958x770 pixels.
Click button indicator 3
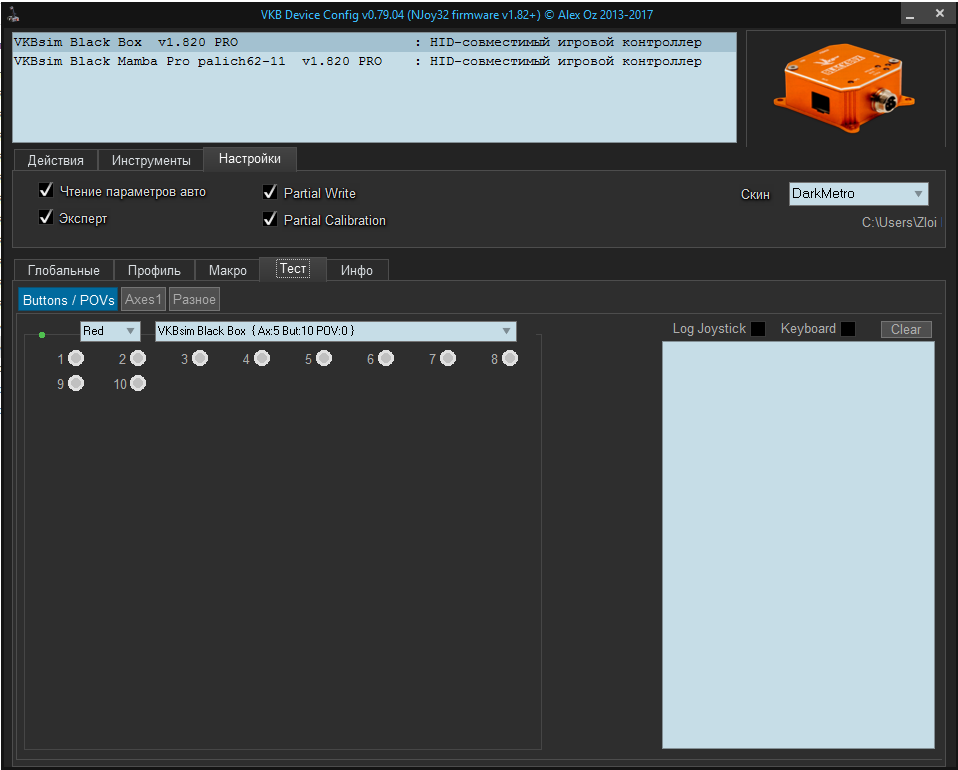pyautogui.click(x=200, y=358)
